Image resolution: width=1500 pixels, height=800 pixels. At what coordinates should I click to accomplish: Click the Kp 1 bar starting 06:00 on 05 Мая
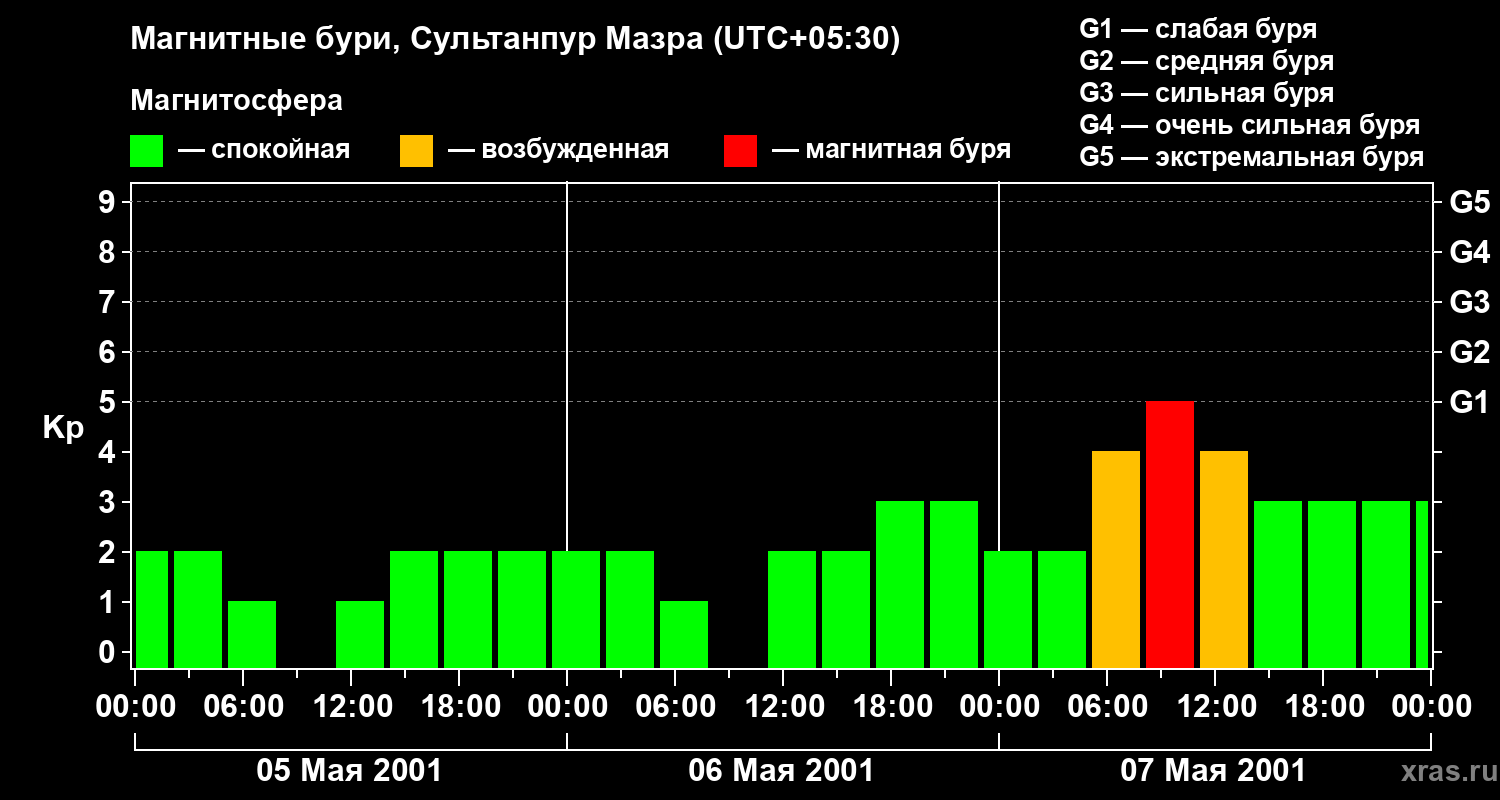(252, 634)
